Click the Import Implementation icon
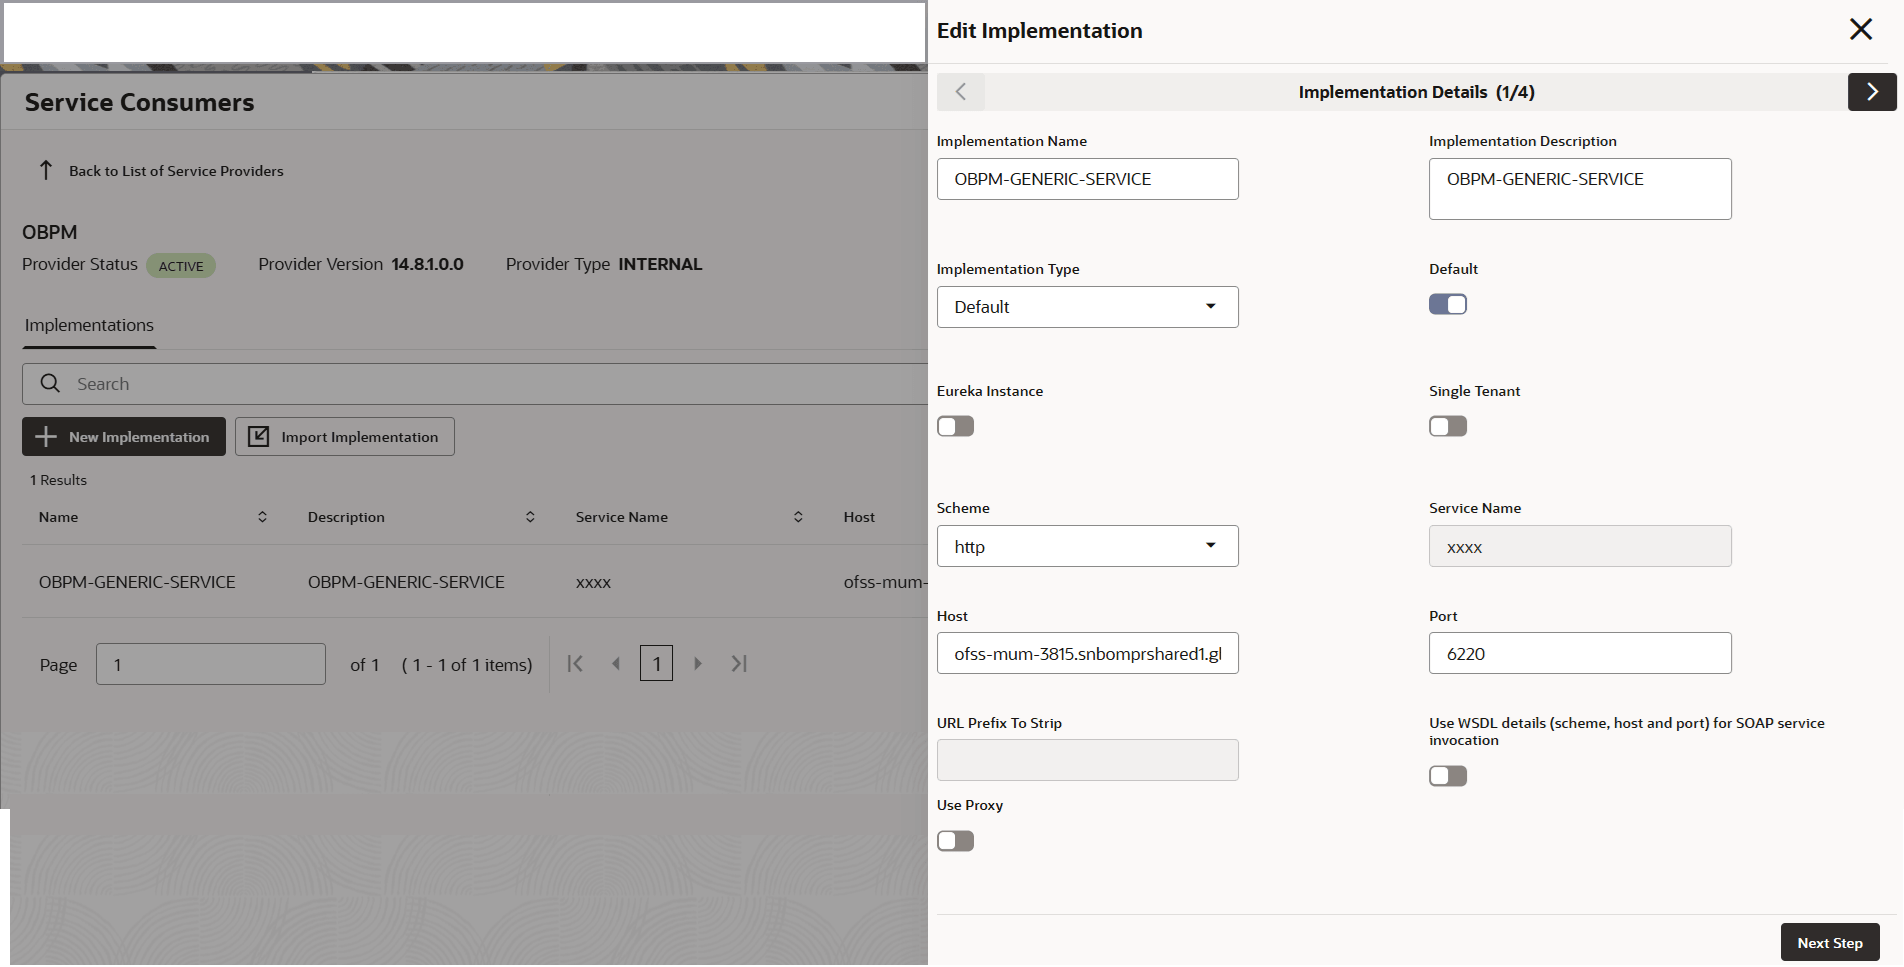 [x=259, y=437]
